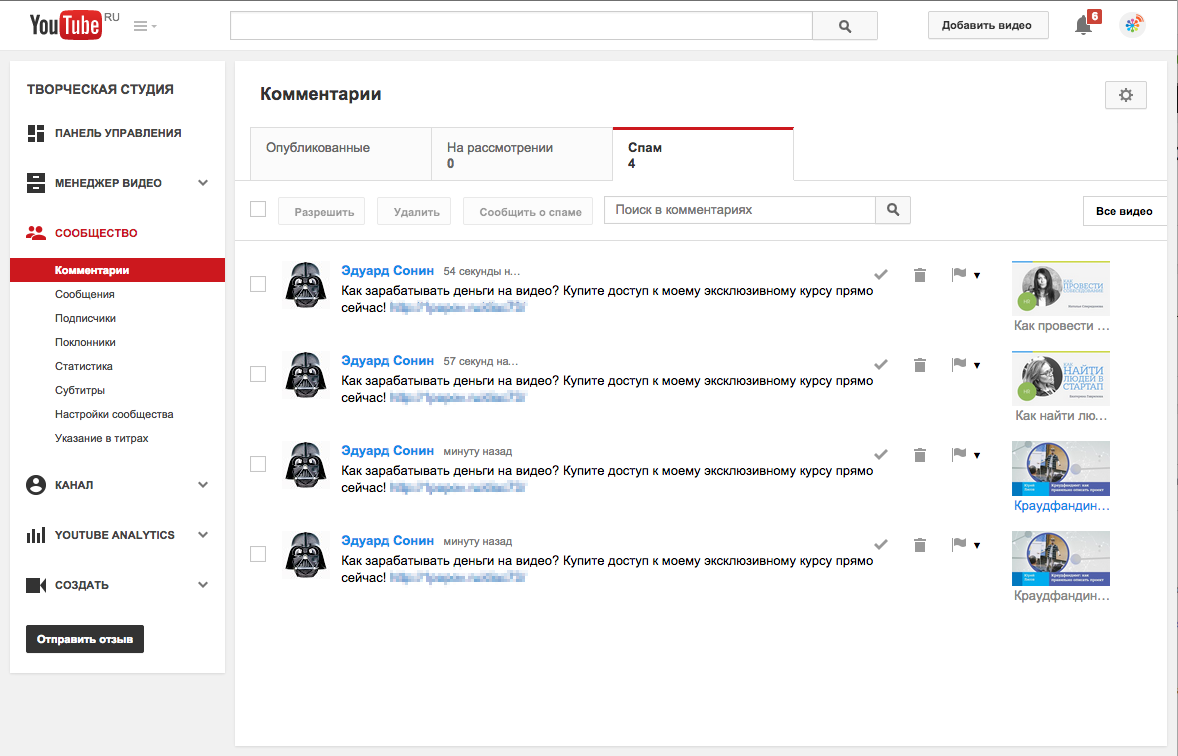The image size is (1178, 756).
Task: Open the Все видео dropdown filter
Action: [1124, 211]
